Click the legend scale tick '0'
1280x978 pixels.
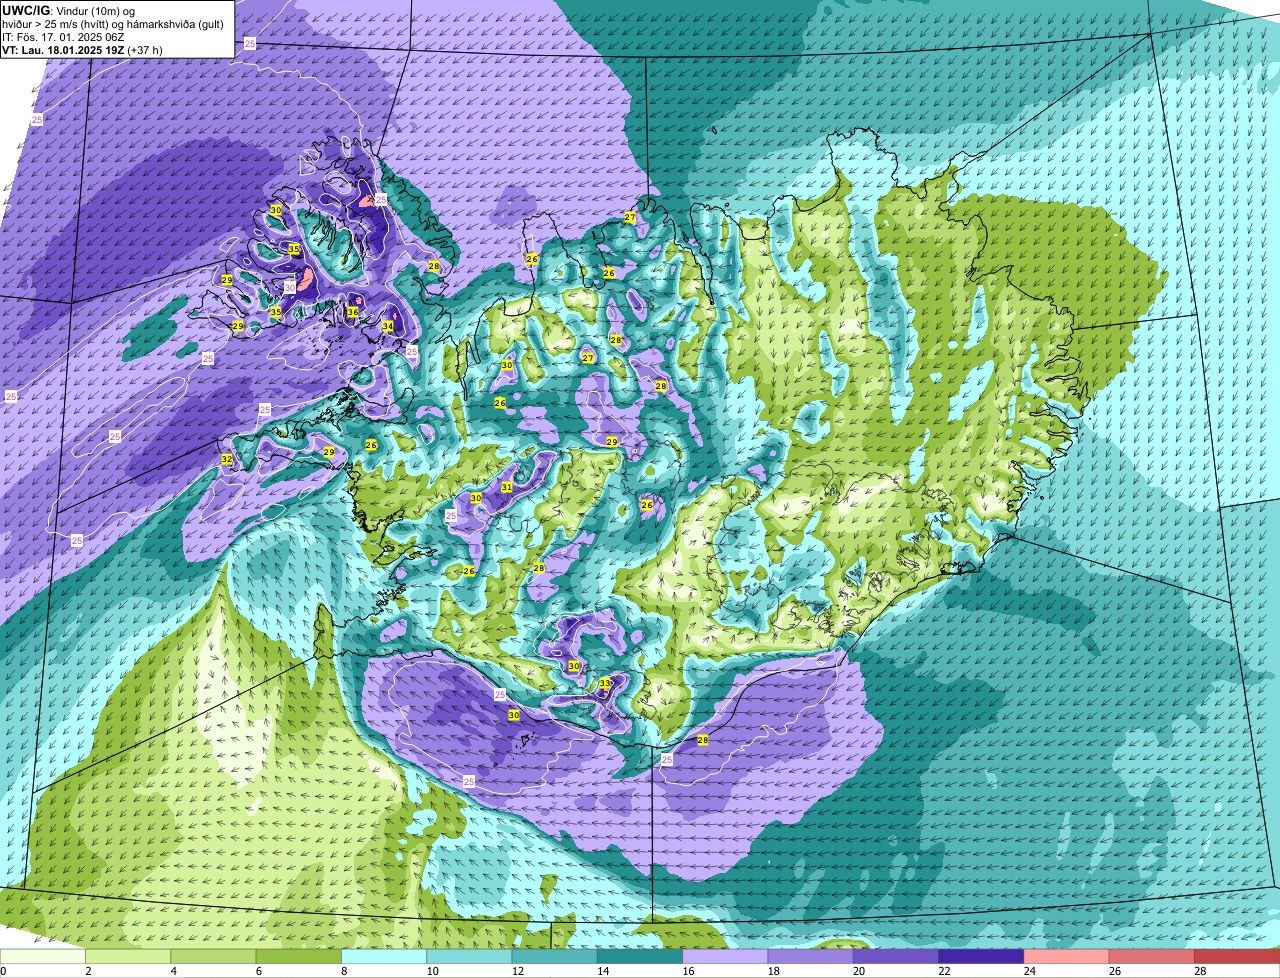(x=3, y=971)
